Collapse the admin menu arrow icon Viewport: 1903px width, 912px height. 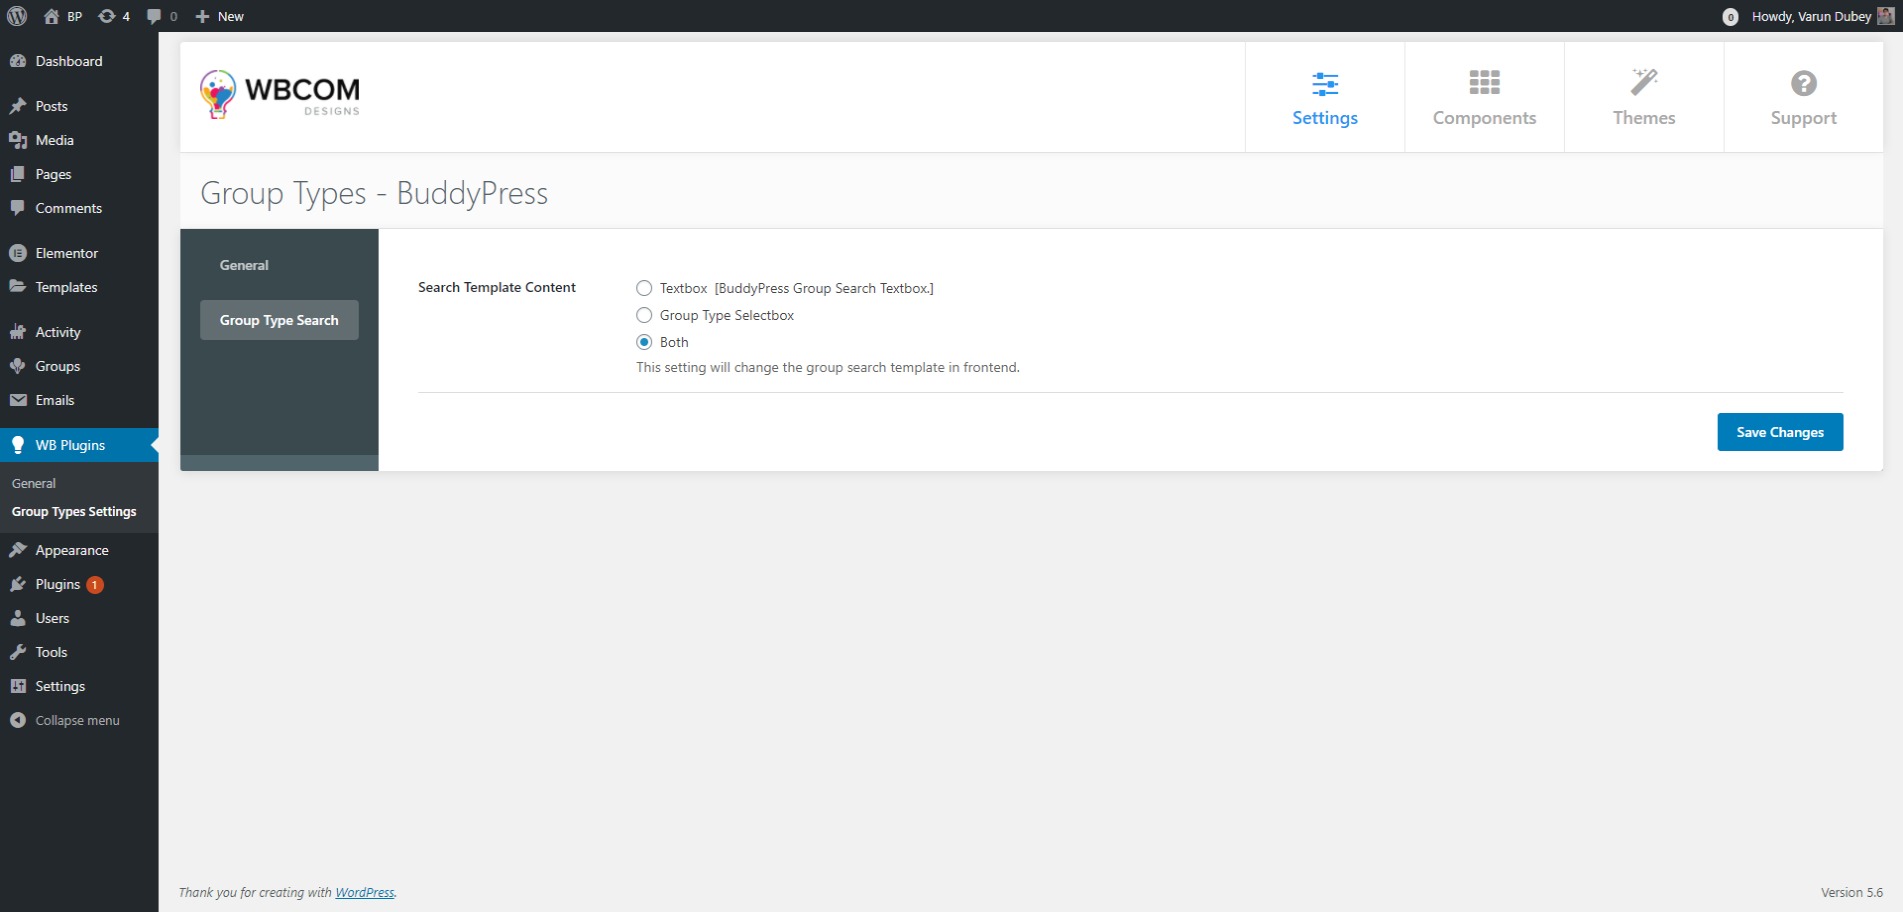[18, 720]
